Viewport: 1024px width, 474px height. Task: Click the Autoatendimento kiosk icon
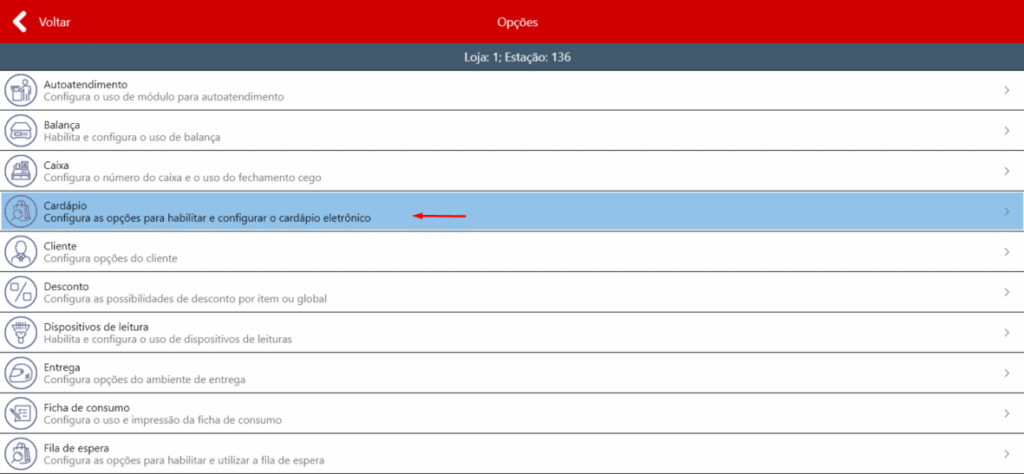point(20,91)
